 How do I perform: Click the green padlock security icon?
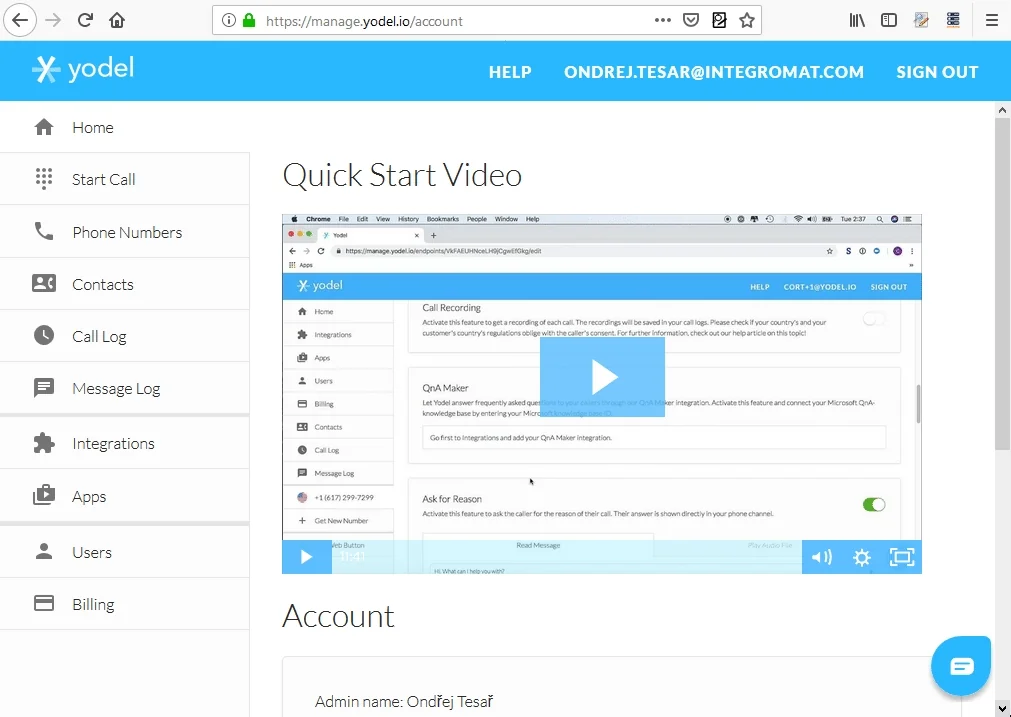pyautogui.click(x=249, y=21)
